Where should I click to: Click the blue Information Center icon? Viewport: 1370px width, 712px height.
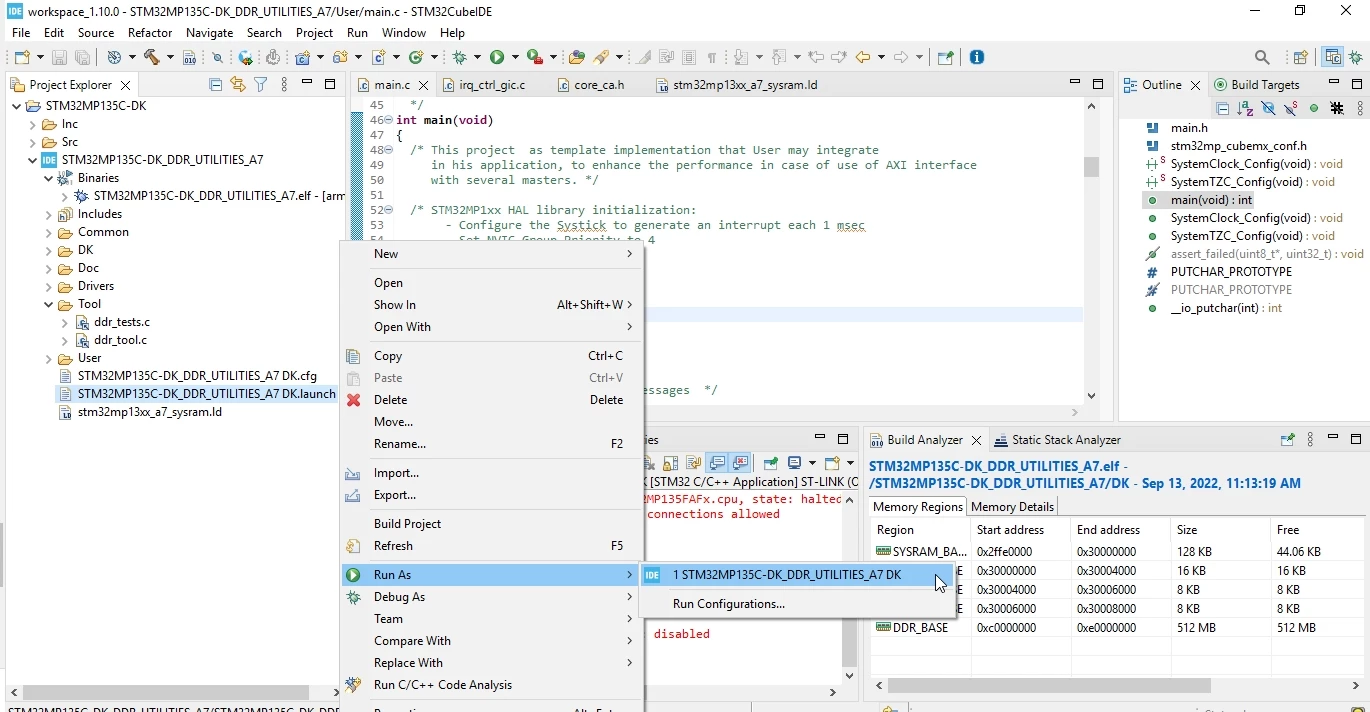[977, 57]
